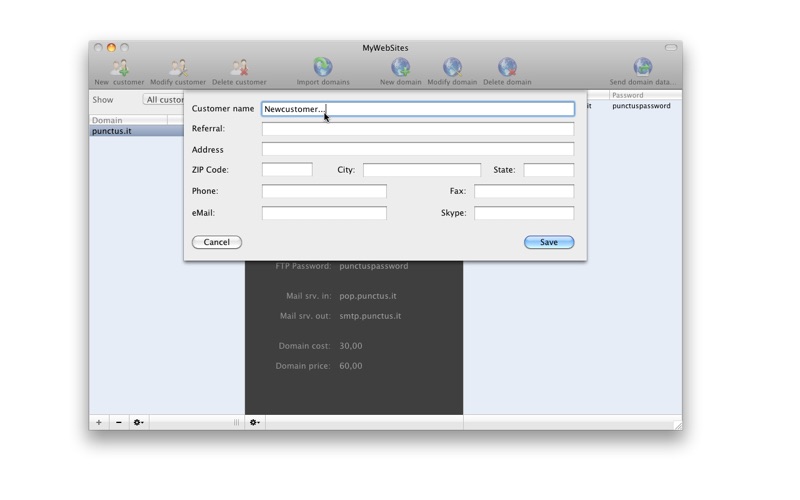Click the Modify domain globe icon

click(452, 68)
